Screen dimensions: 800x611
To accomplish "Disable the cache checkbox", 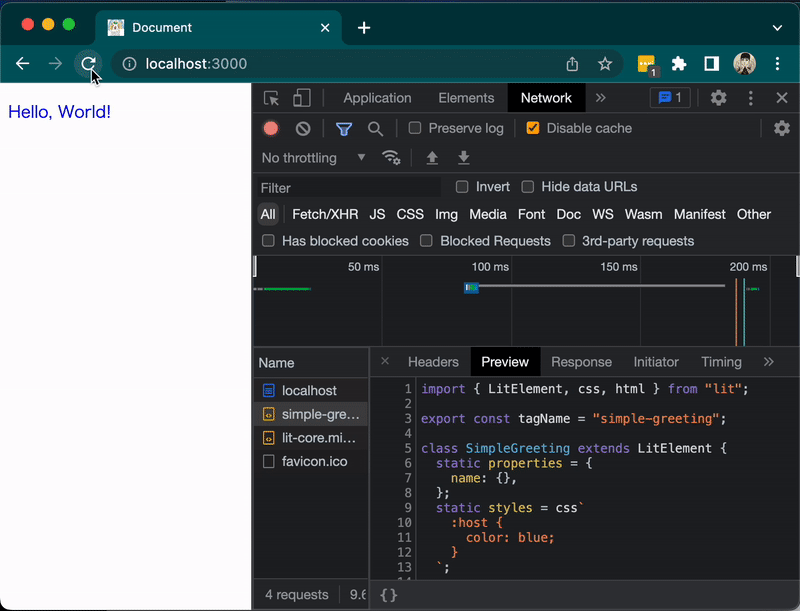I will pos(533,128).
